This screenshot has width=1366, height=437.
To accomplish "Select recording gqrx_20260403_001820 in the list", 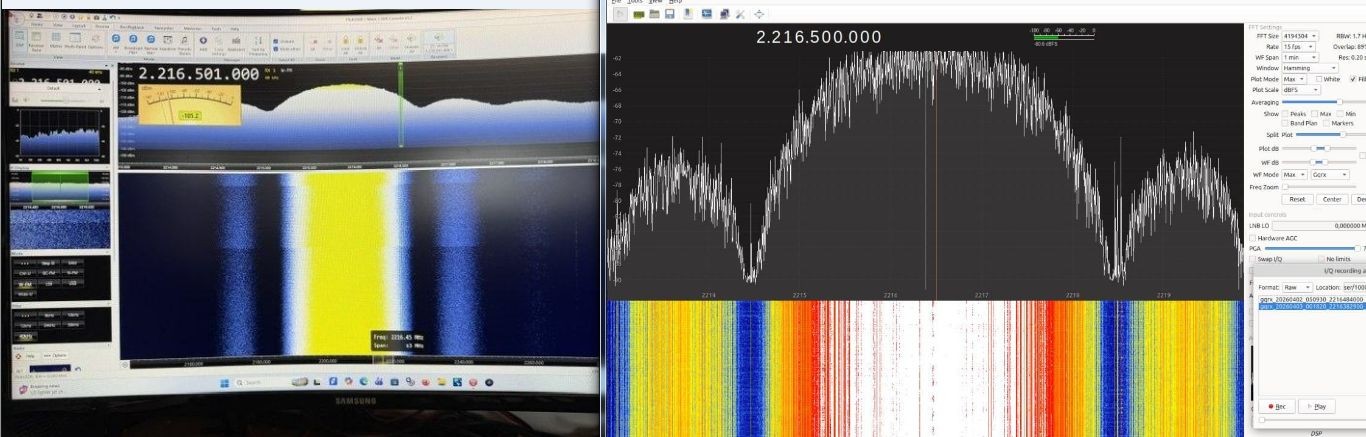I will (x=1312, y=306).
